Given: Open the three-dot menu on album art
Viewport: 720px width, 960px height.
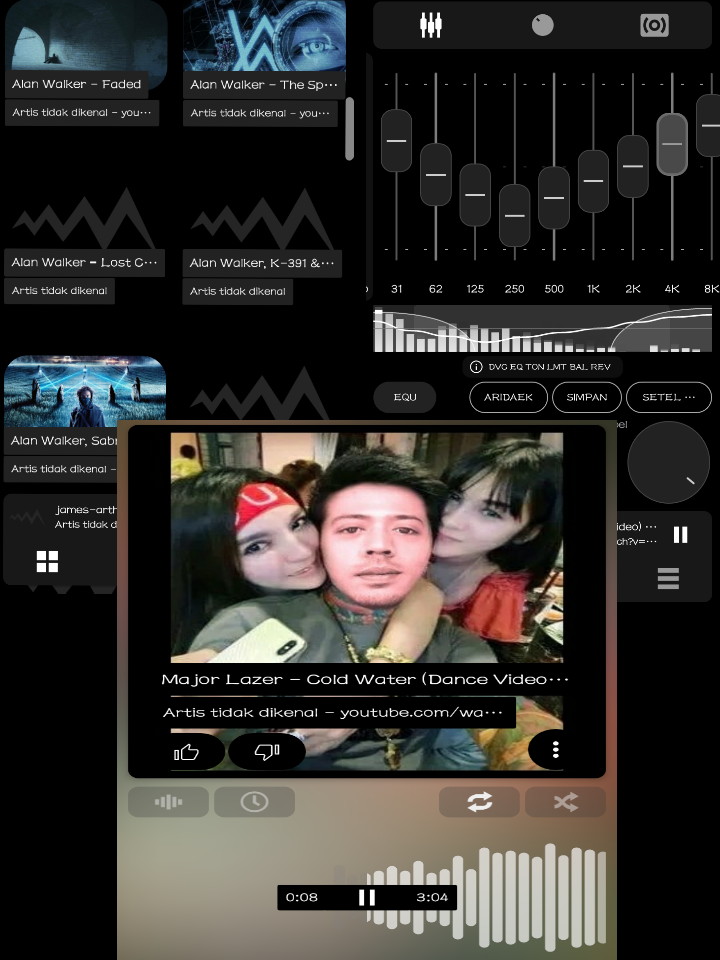Looking at the screenshot, I should pos(555,750).
